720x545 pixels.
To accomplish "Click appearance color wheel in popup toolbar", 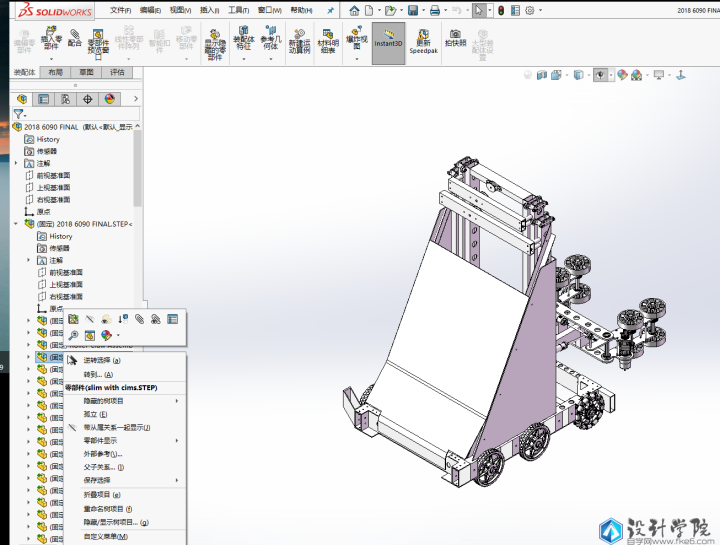I will tap(106, 335).
